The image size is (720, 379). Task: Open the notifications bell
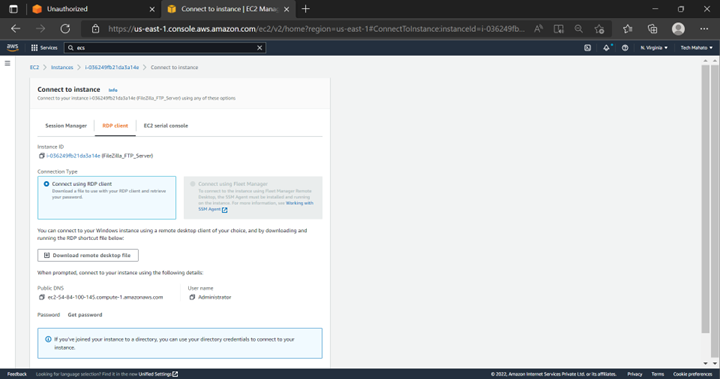606,48
